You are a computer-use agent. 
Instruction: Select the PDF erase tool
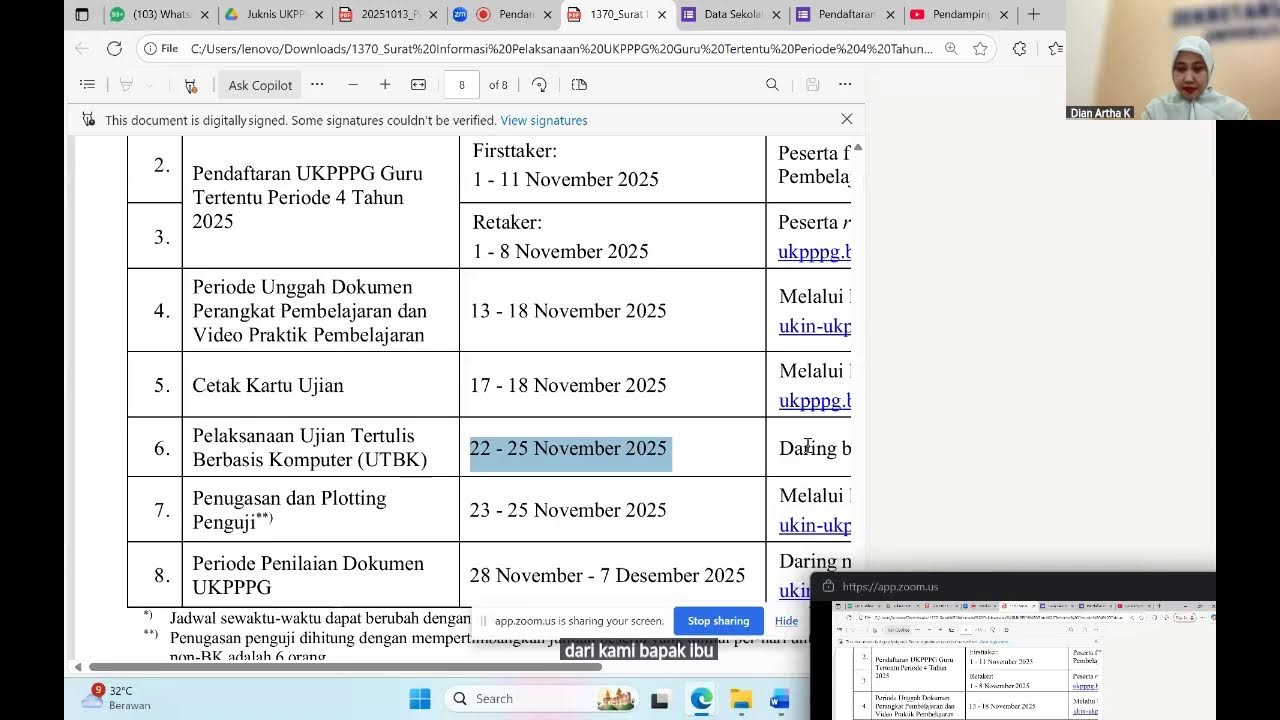click(191, 85)
